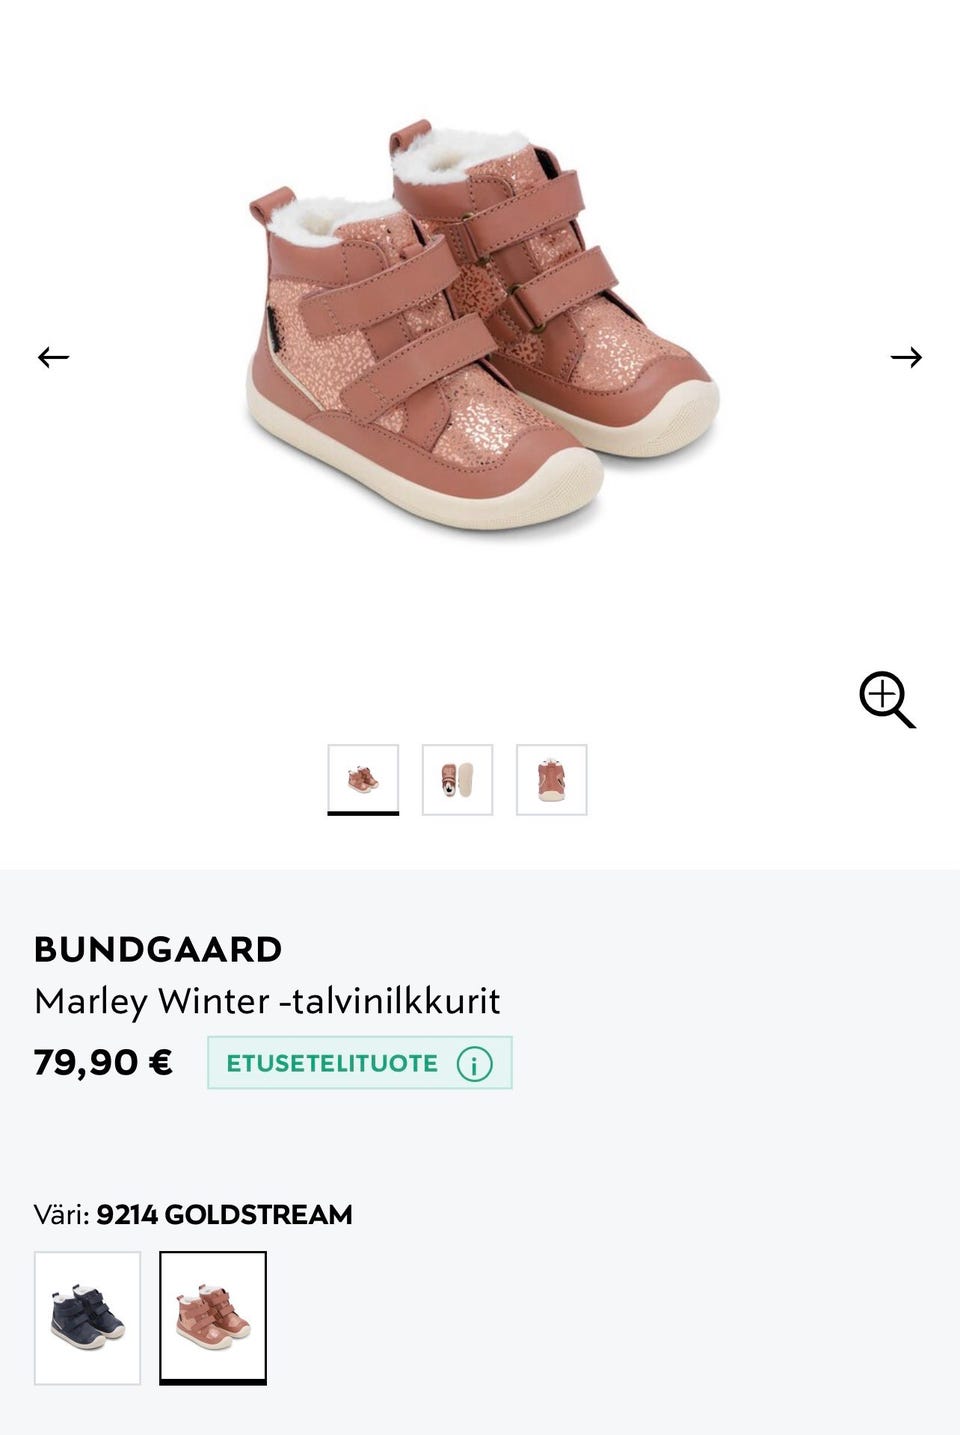Click the 9214 GOLDSTREAM color name
The width and height of the screenshot is (960, 1435).
[224, 1215]
